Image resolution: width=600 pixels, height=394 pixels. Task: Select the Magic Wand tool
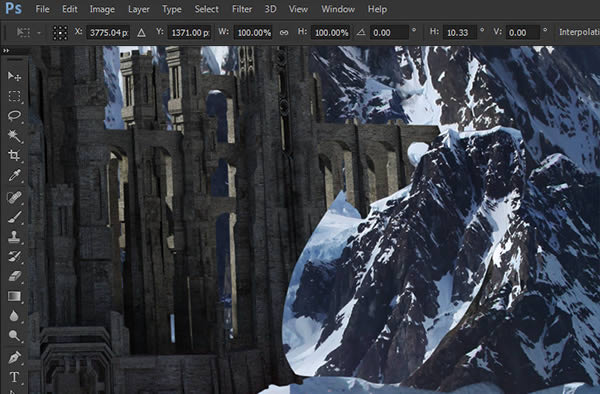pos(14,135)
